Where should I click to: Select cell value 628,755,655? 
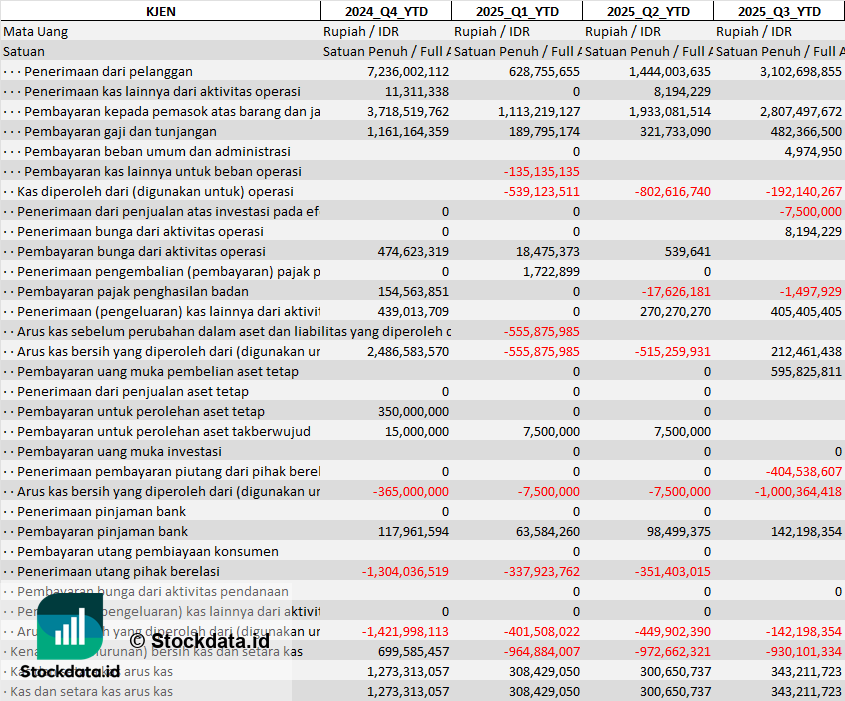[544, 72]
